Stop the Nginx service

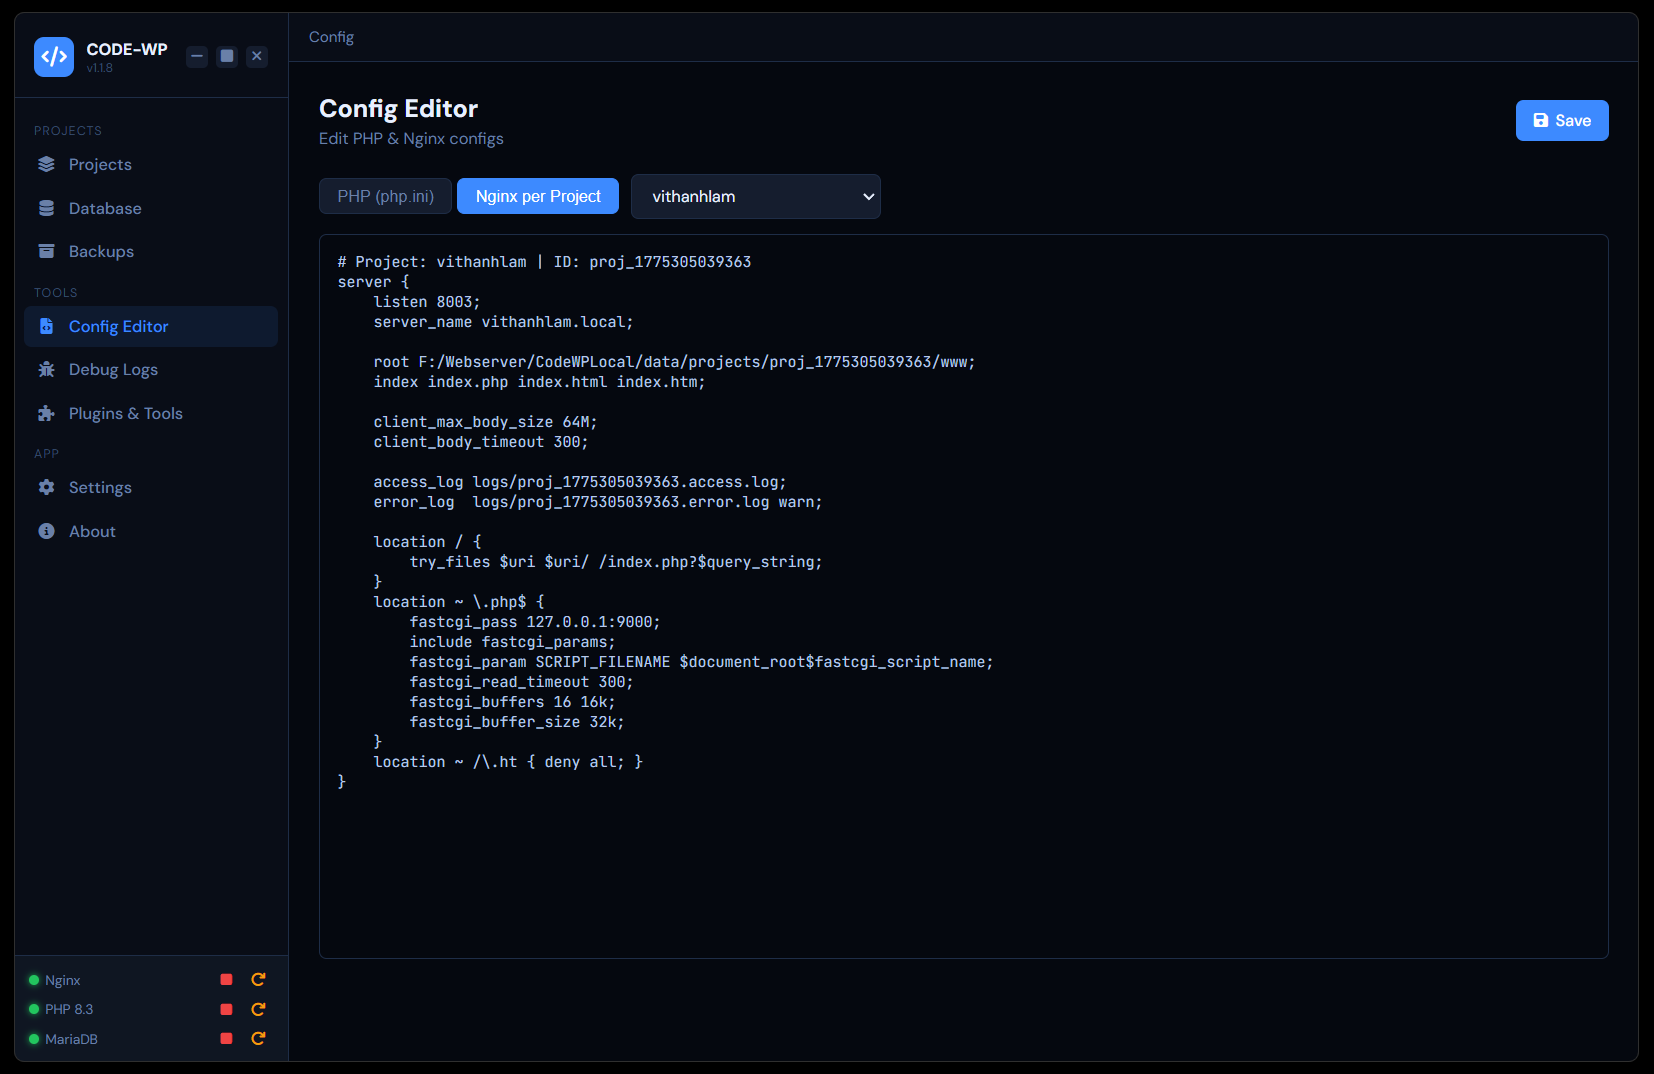(x=226, y=980)
